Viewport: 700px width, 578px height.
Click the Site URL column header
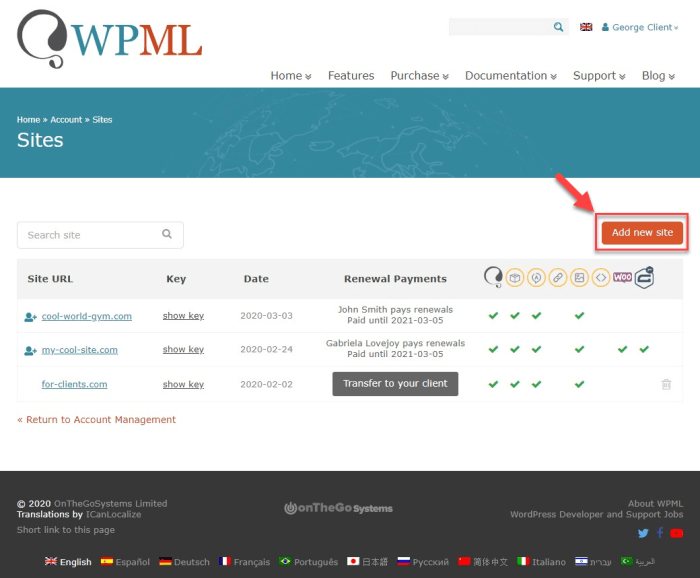coord(50,279)
